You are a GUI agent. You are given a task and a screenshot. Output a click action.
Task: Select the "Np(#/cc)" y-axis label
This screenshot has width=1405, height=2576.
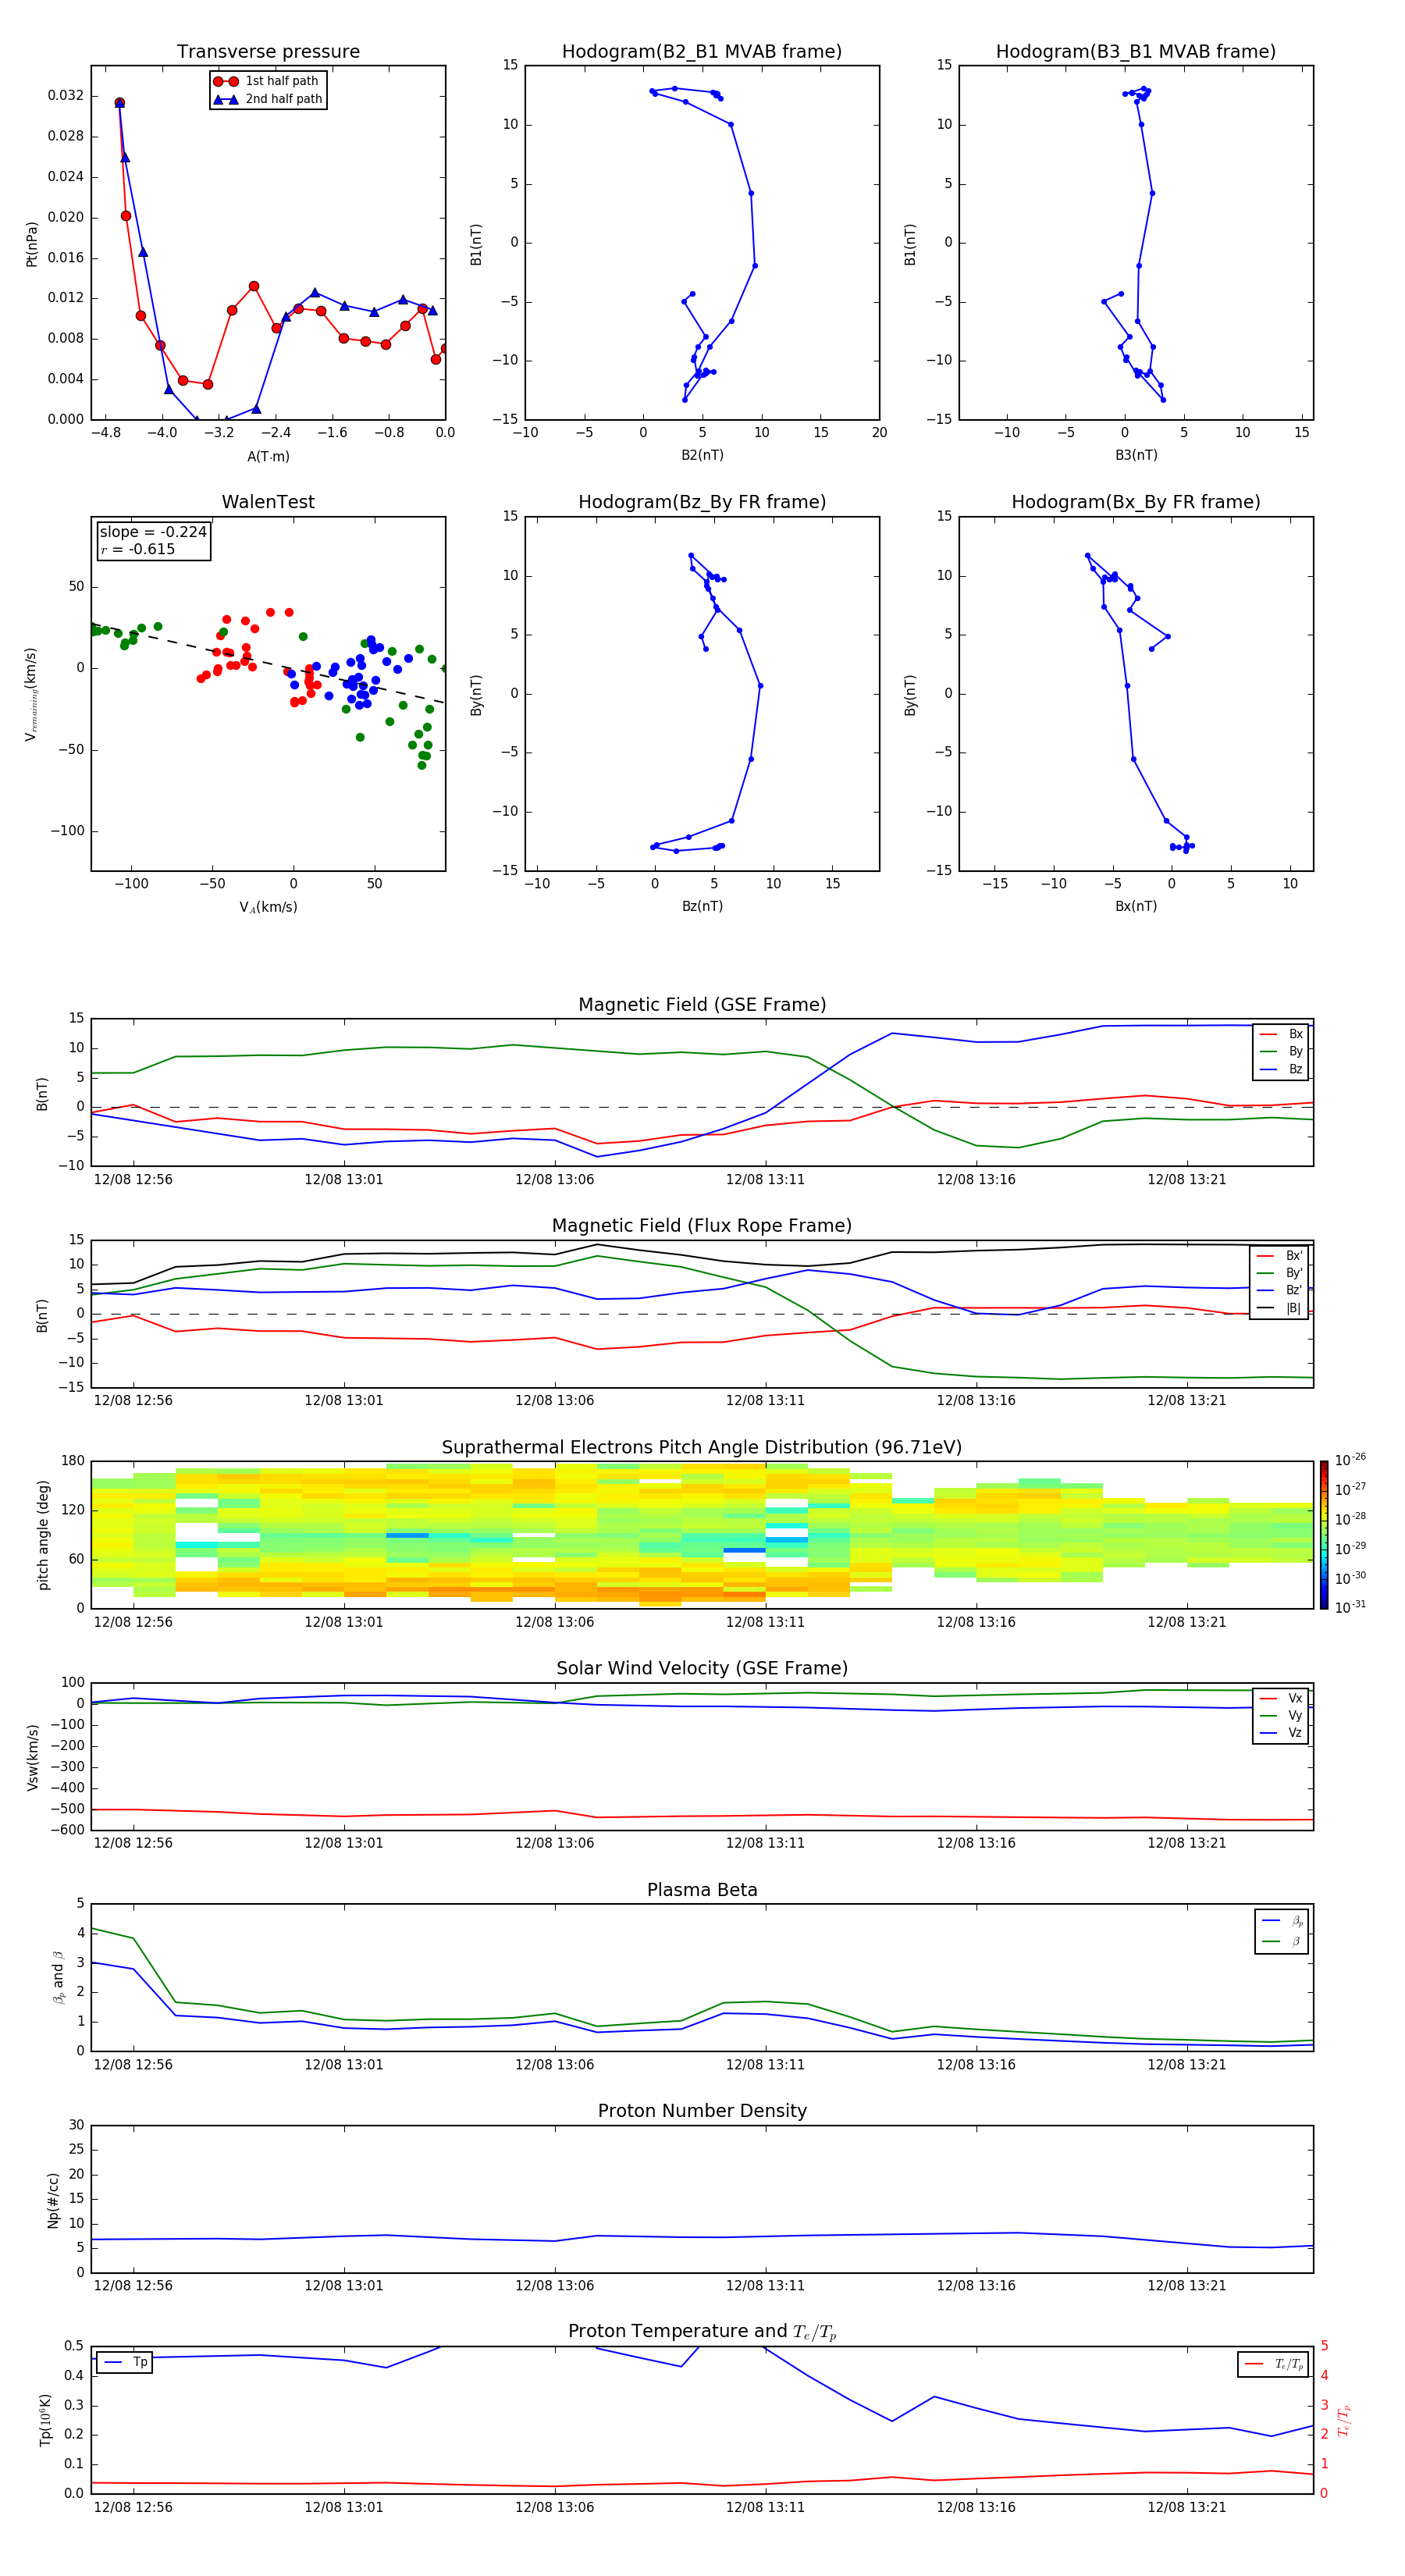[x=53, y=2200]
